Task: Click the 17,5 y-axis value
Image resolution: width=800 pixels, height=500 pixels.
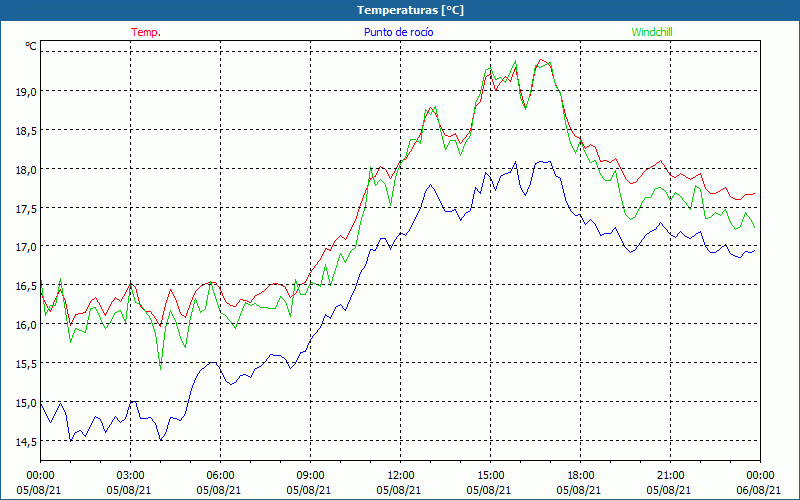Action: pos(26,208)
